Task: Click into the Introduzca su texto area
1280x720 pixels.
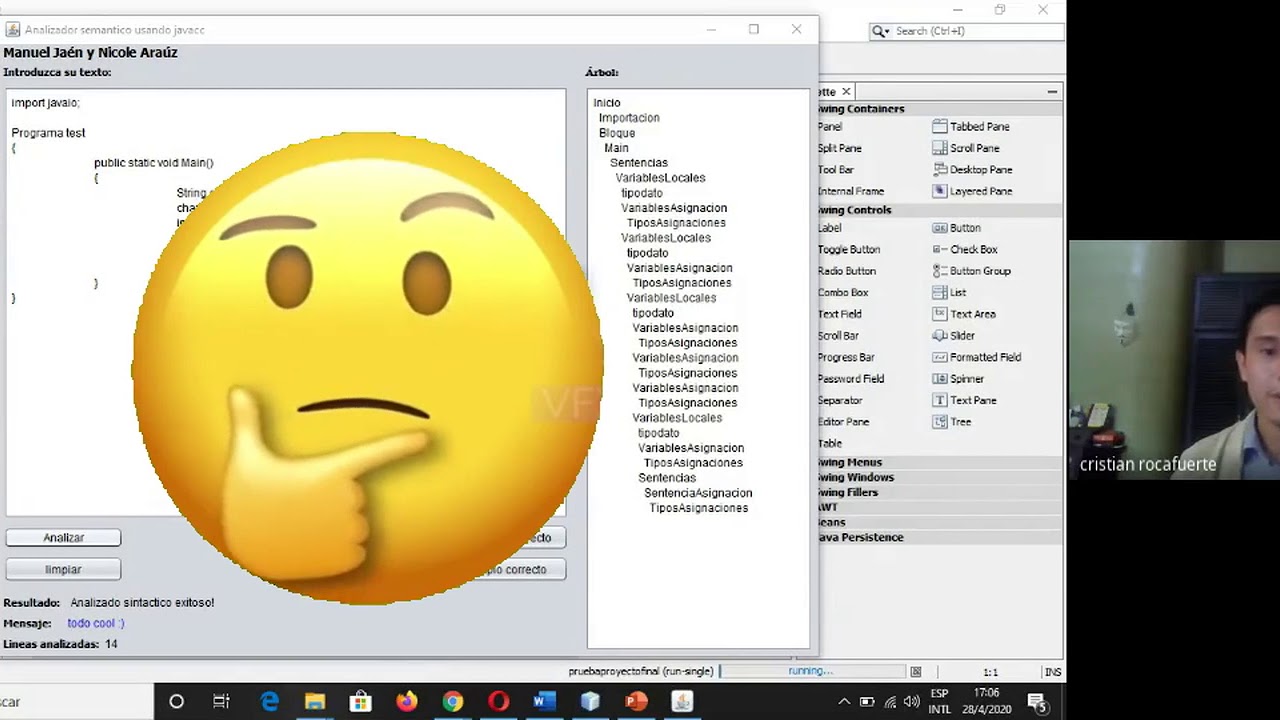Action: tap(286, 302)
